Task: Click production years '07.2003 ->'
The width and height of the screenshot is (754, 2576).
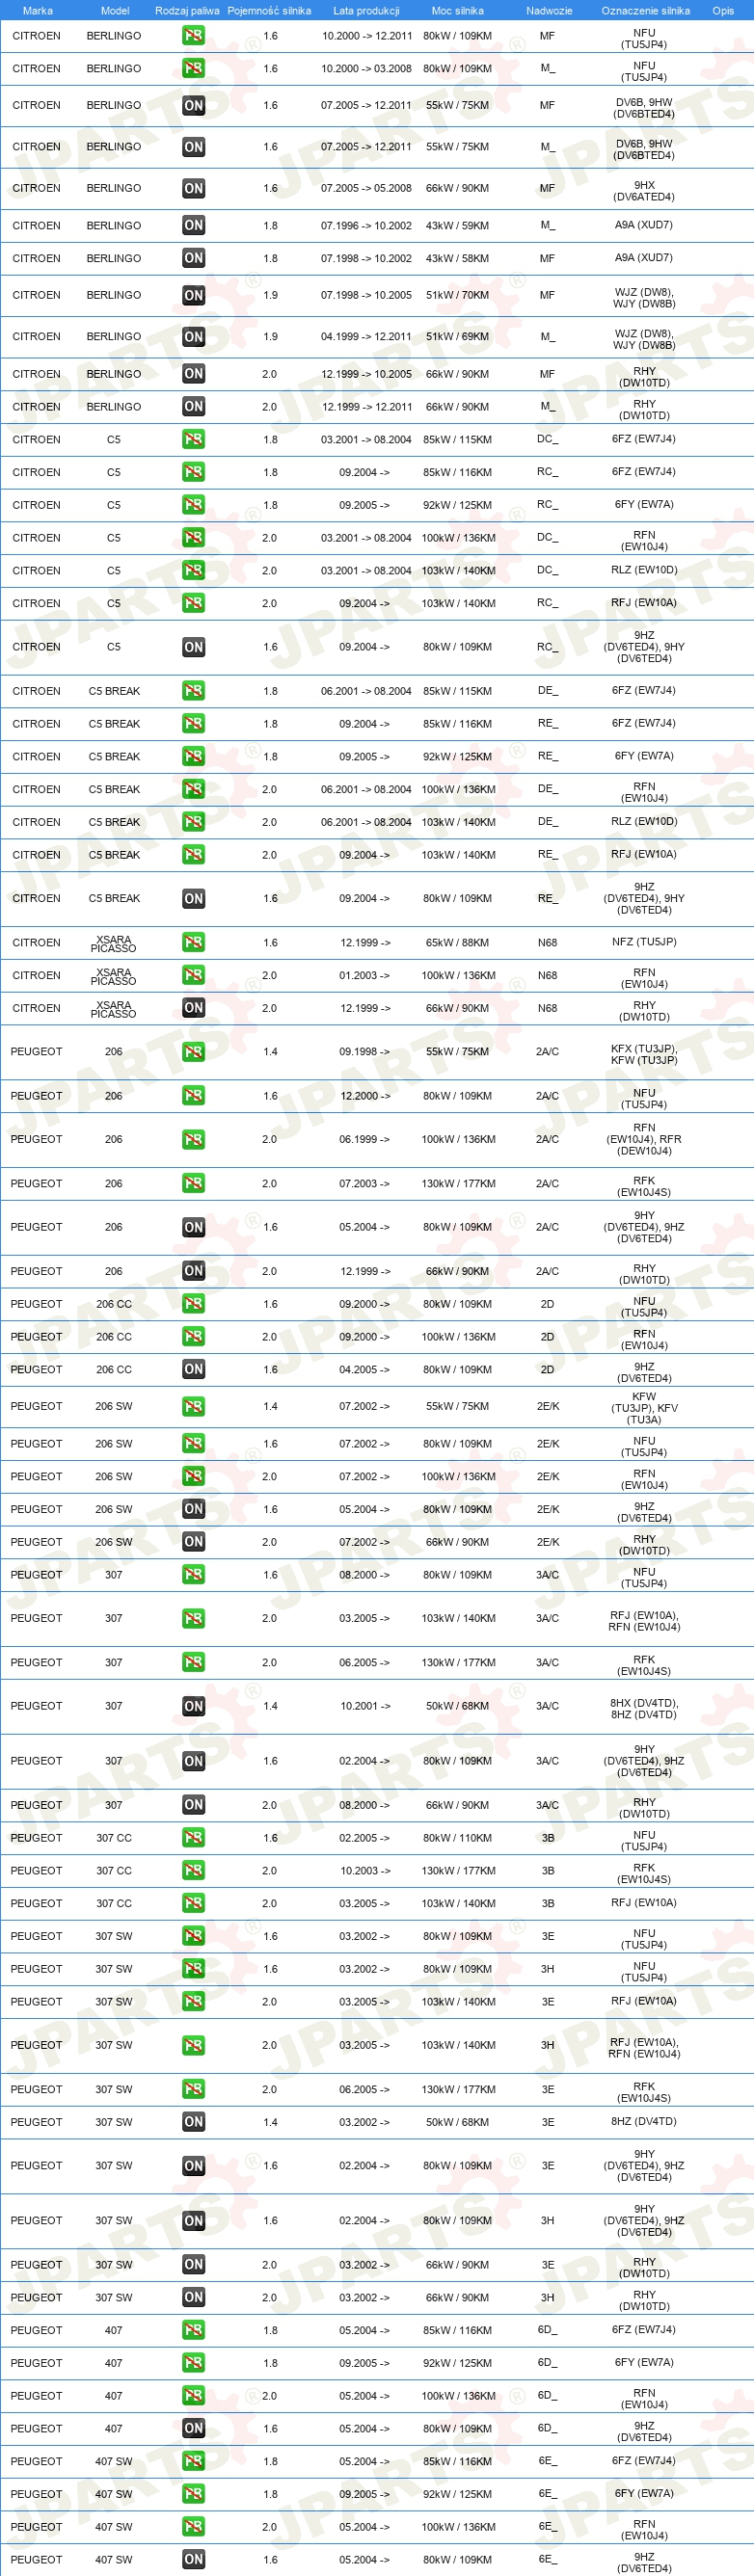Action: point(364,1183)
